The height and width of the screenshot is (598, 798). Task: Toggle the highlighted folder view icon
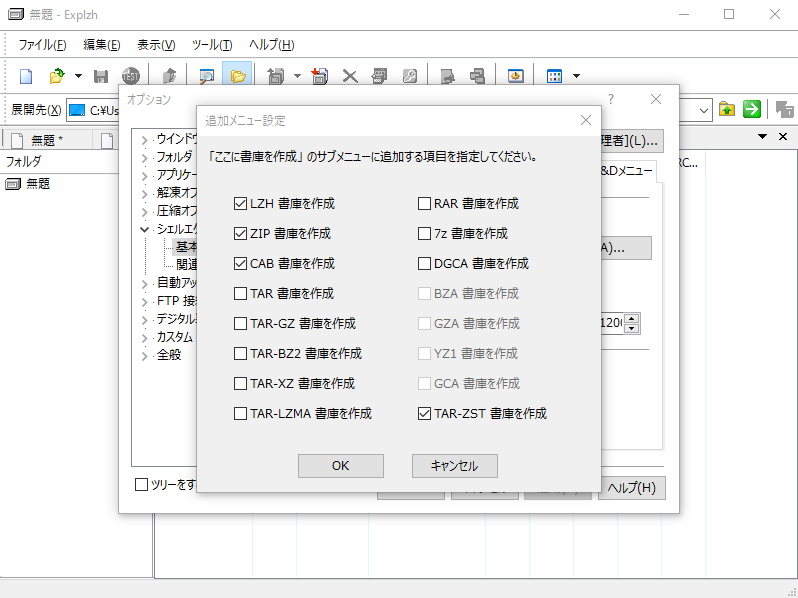point(237,76)
